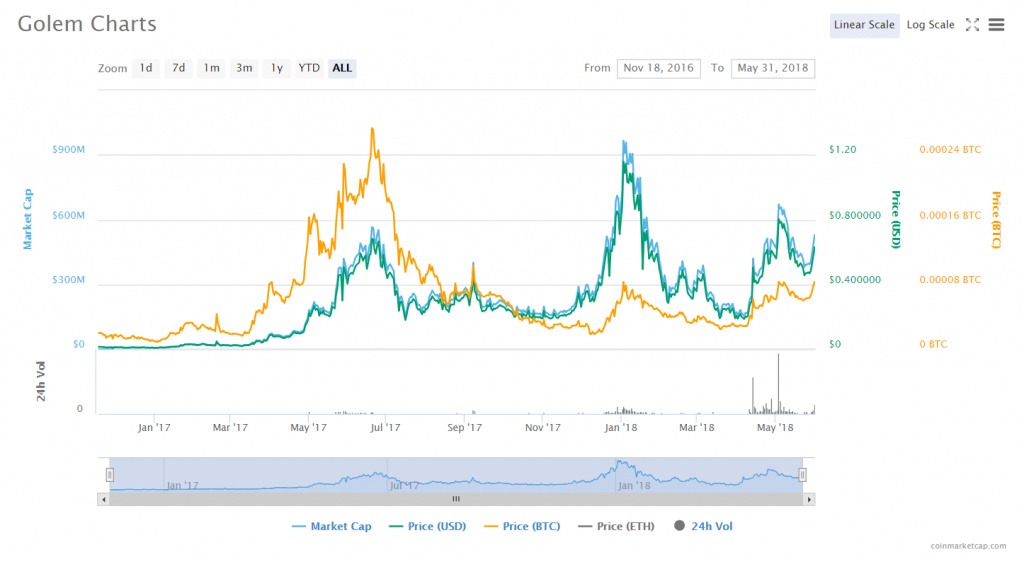The width and height of the screenshot is (1024, 562).
Task: Set zoom to 3m
Action: pos(244,68)
